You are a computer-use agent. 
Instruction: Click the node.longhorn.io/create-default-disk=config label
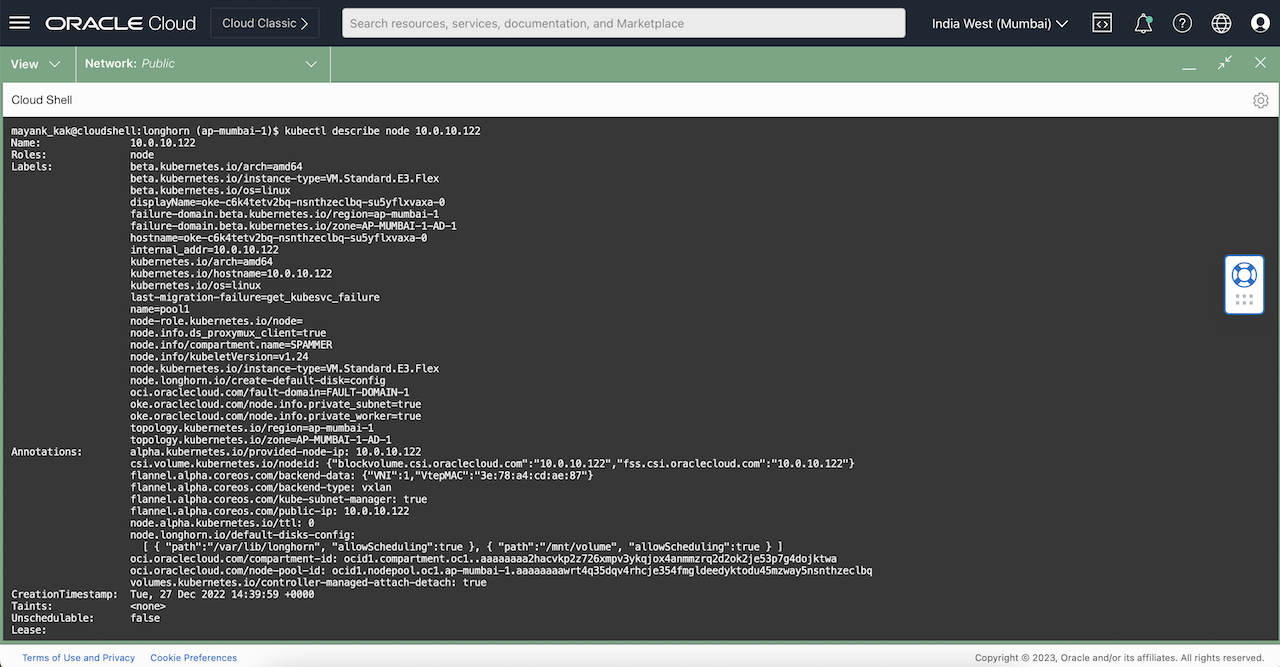point(258,380)
